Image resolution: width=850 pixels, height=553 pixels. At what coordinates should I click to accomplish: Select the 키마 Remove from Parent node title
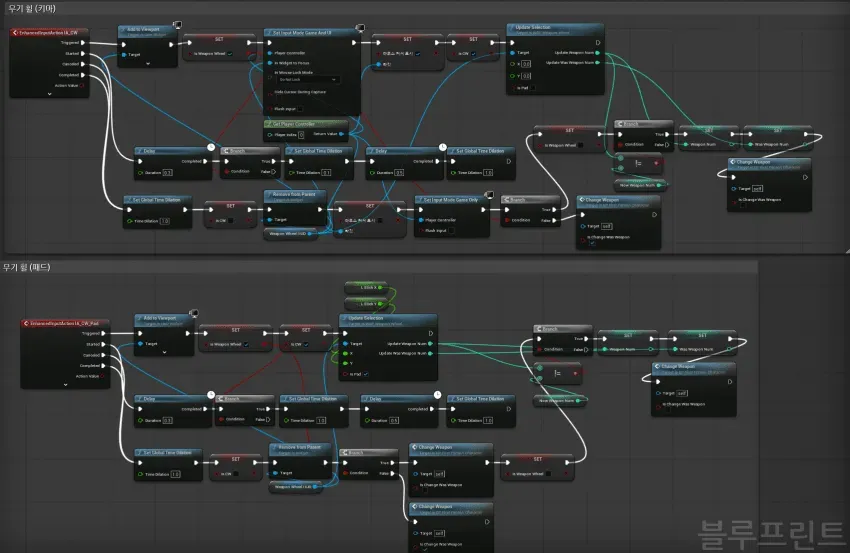click(x=293, y=194)
